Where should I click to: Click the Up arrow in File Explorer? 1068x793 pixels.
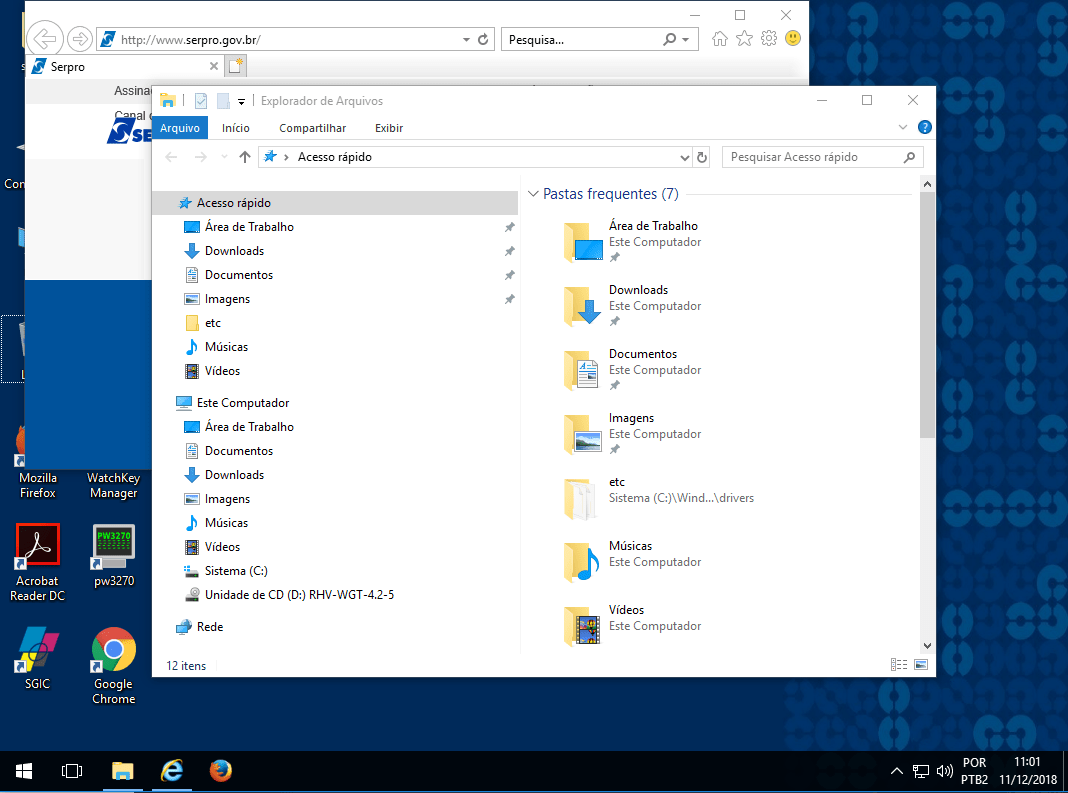coord(245,157)
